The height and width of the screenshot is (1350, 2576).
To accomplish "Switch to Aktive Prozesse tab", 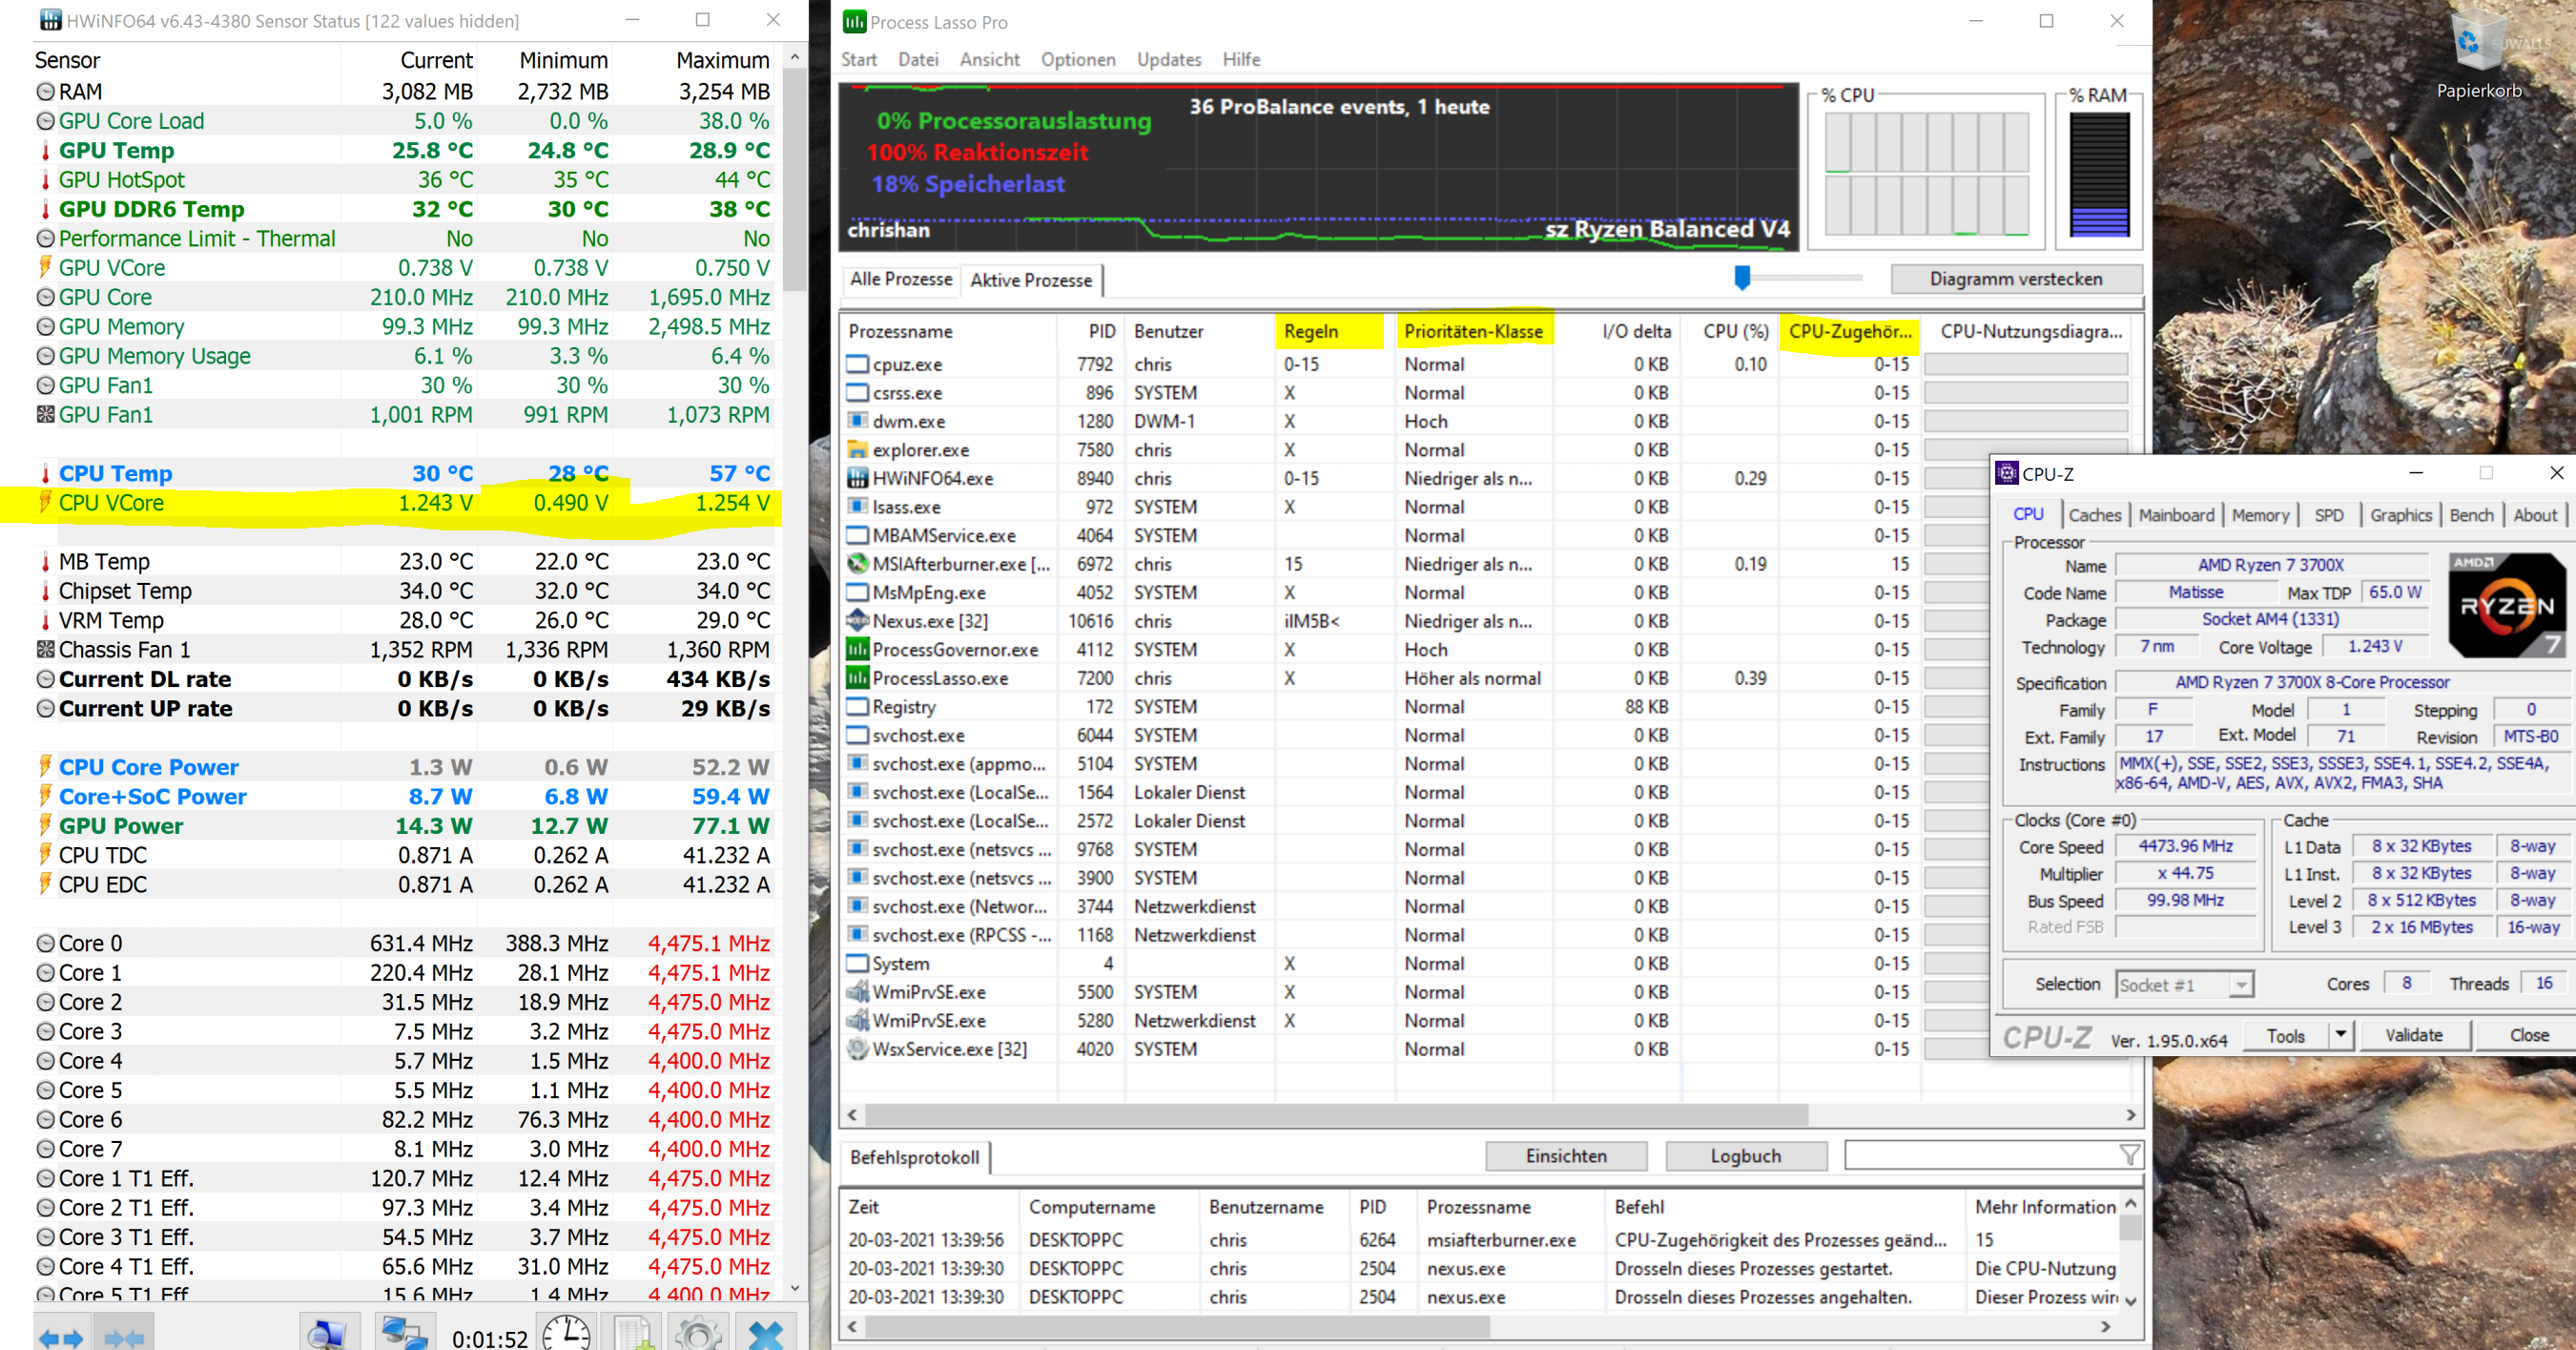I will point(1031,280).
